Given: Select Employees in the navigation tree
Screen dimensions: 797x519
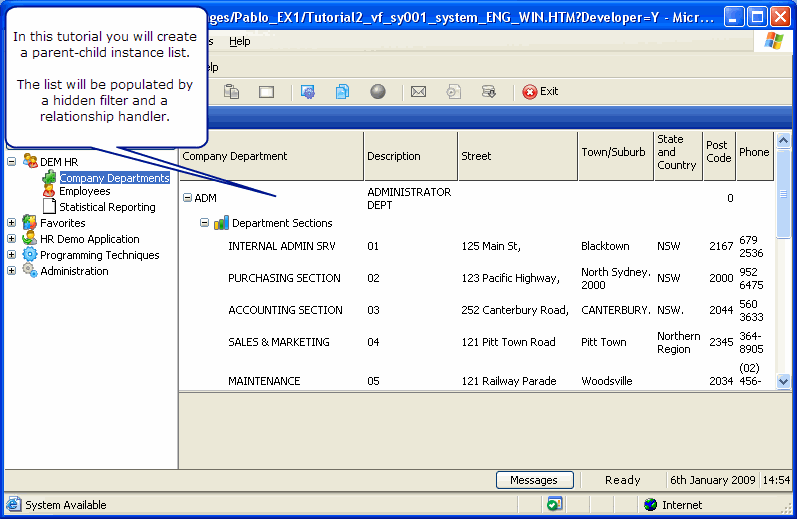Looking at the screenshot, I should click(84, 191).
